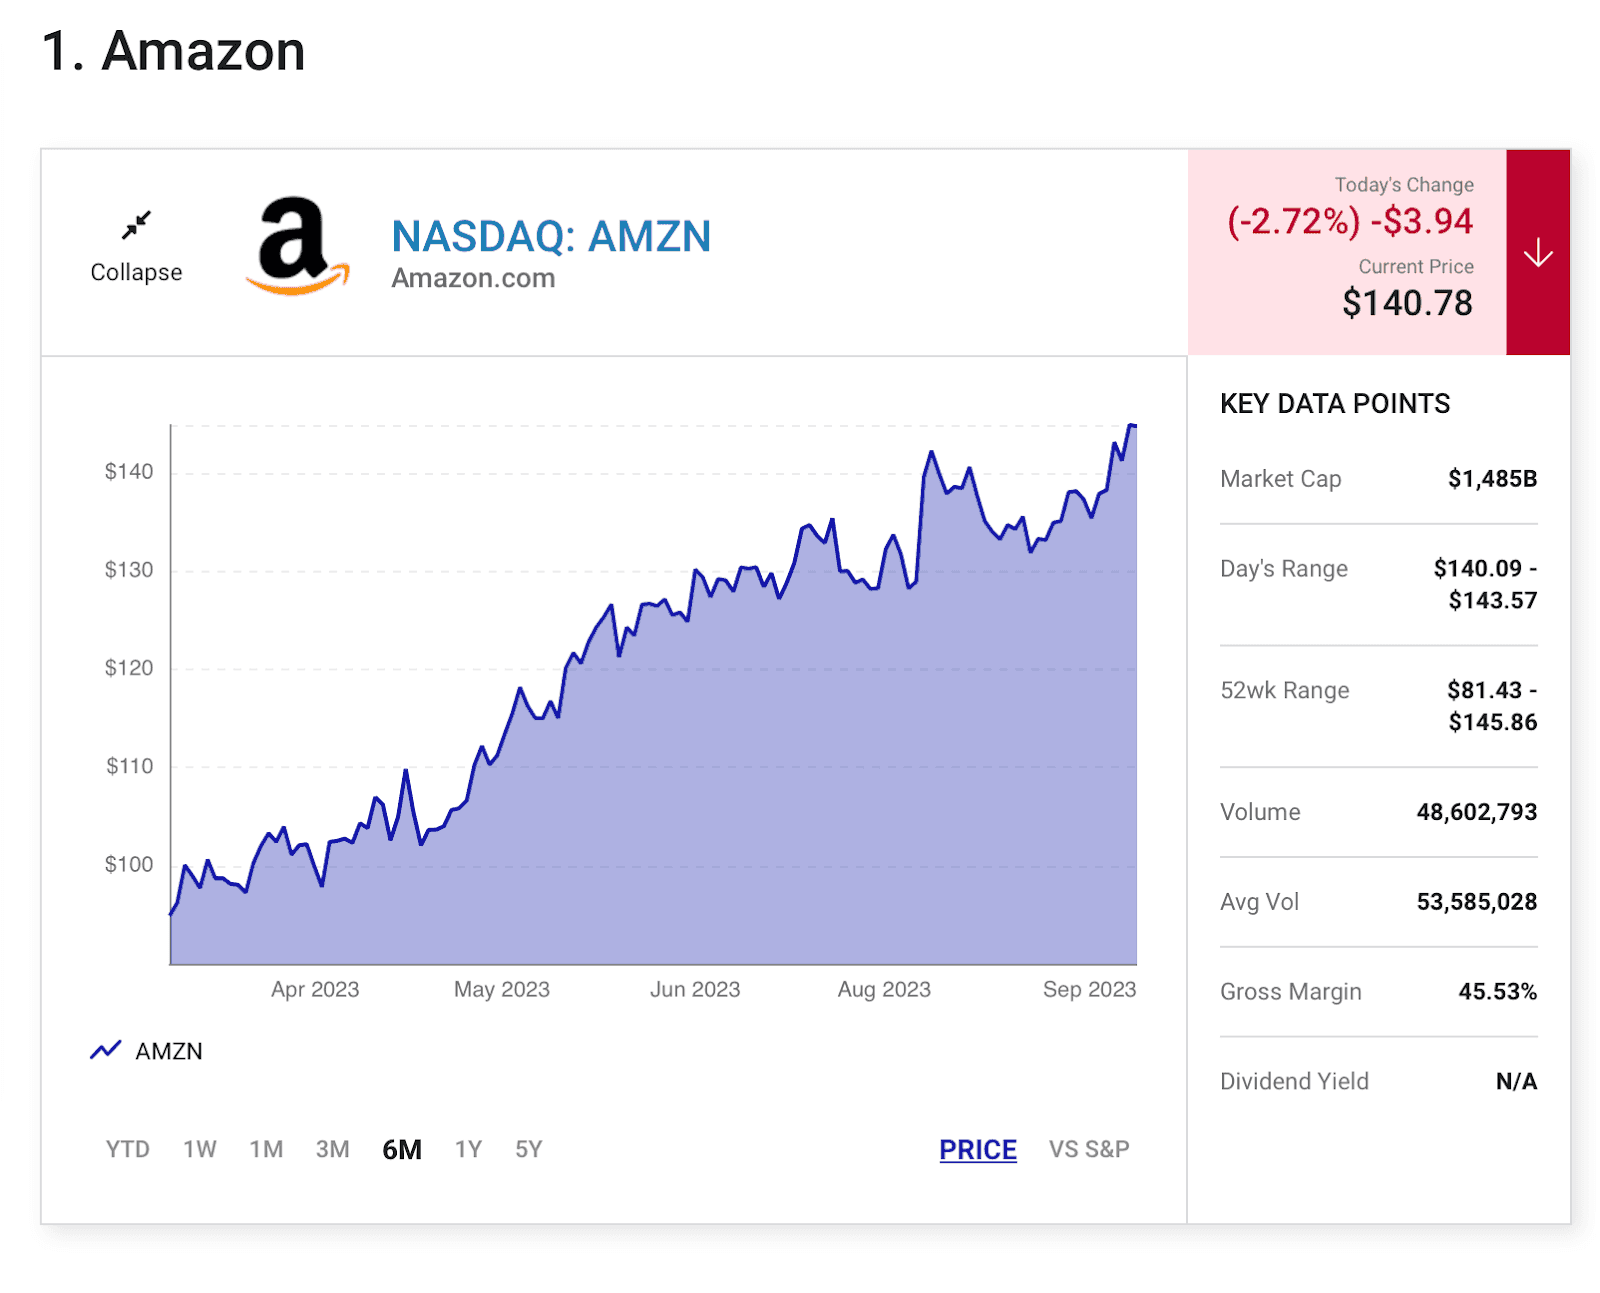Enable the 1M chart range

click(266, 1149)
